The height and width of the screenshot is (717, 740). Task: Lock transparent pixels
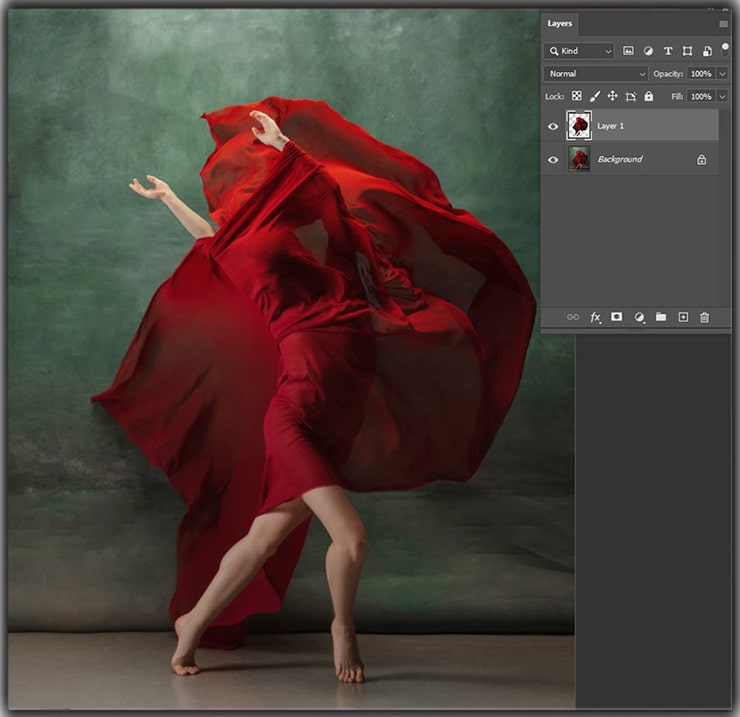[x=577, y=96]
